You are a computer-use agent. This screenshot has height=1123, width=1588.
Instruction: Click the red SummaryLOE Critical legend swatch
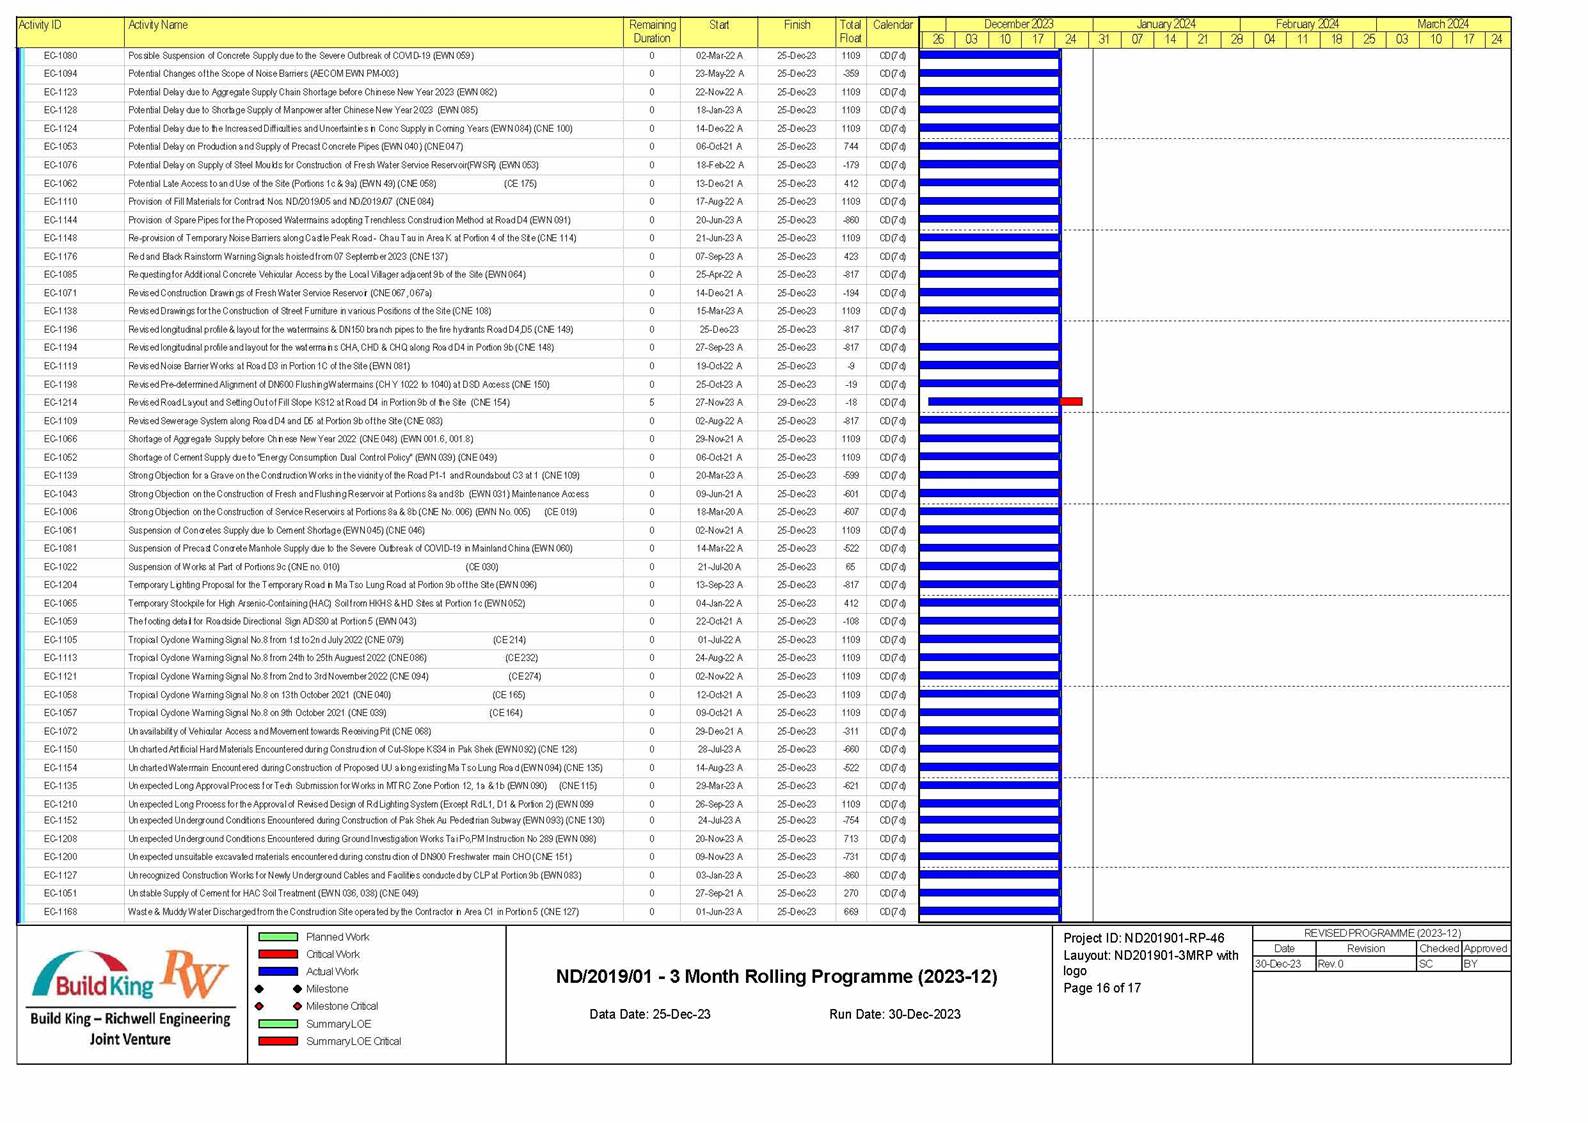[x=278, y=1041]
